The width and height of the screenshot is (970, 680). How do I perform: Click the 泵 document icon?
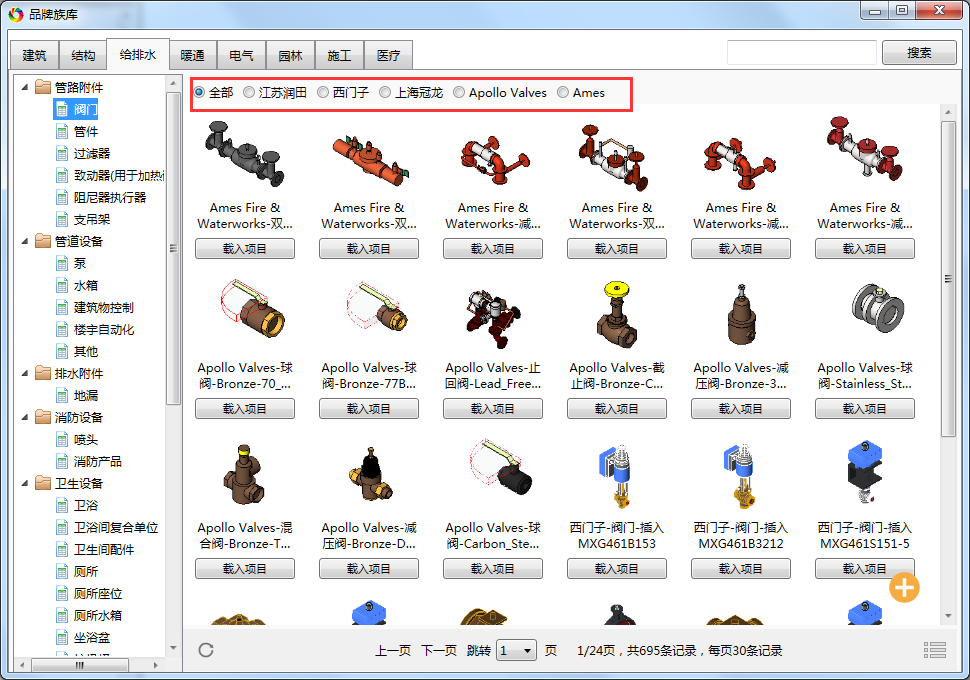(62, 264)
